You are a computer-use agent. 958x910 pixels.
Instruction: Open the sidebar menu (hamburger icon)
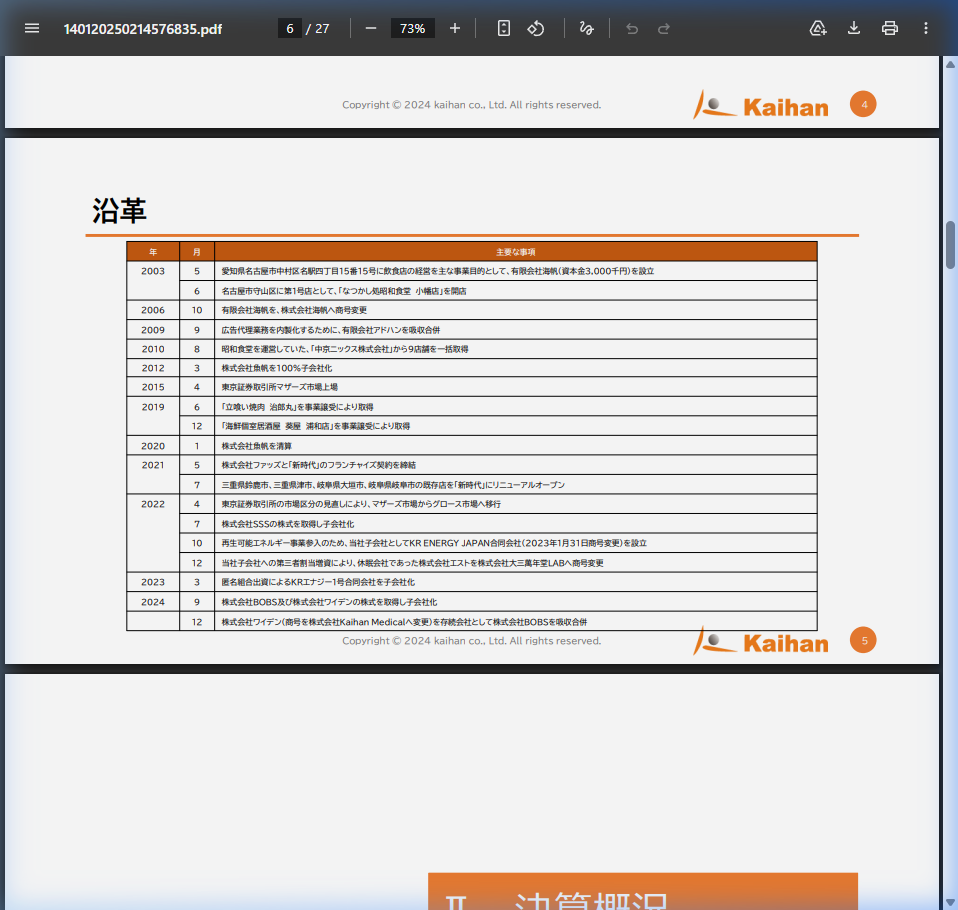click(x=32, y=28)
